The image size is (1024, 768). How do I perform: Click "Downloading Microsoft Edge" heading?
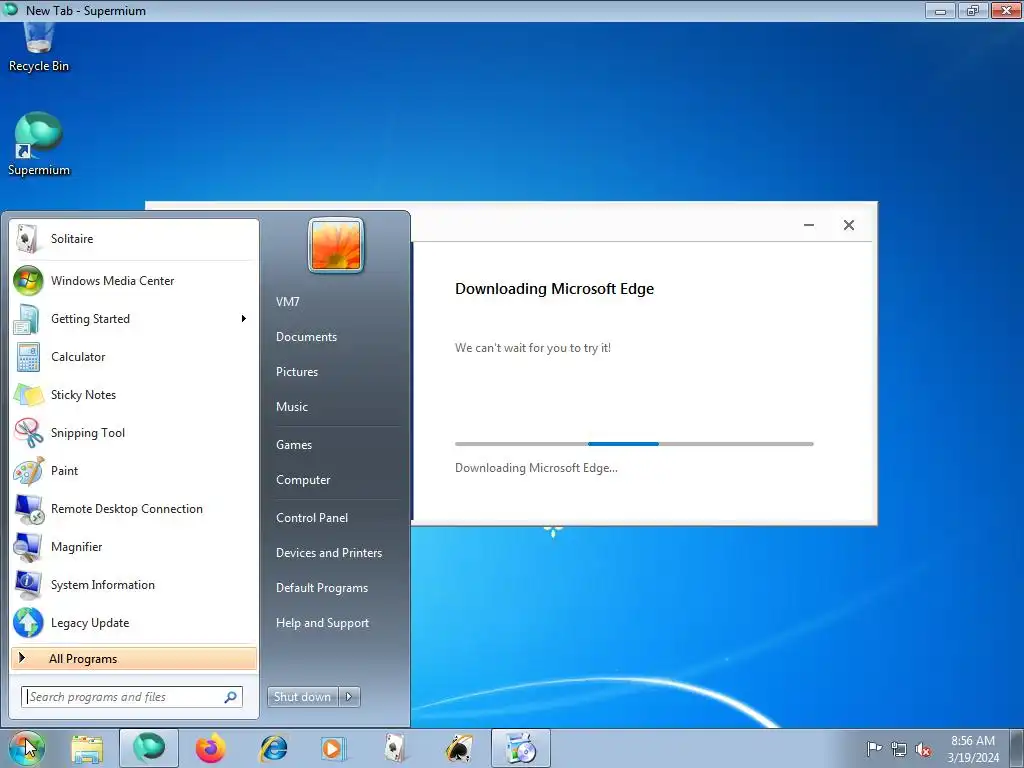click(554, 289)
